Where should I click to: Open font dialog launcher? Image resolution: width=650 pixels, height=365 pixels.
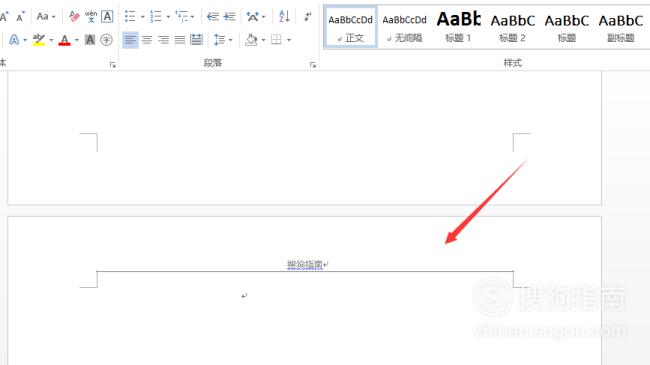(113, 65)
